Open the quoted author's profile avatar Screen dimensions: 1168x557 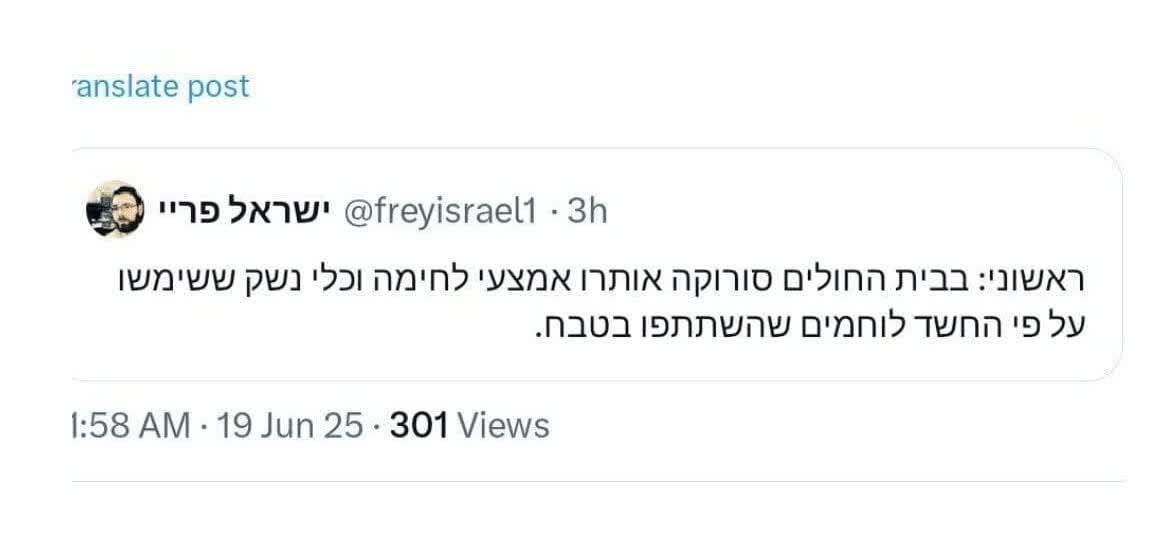[x=116, y=209]
